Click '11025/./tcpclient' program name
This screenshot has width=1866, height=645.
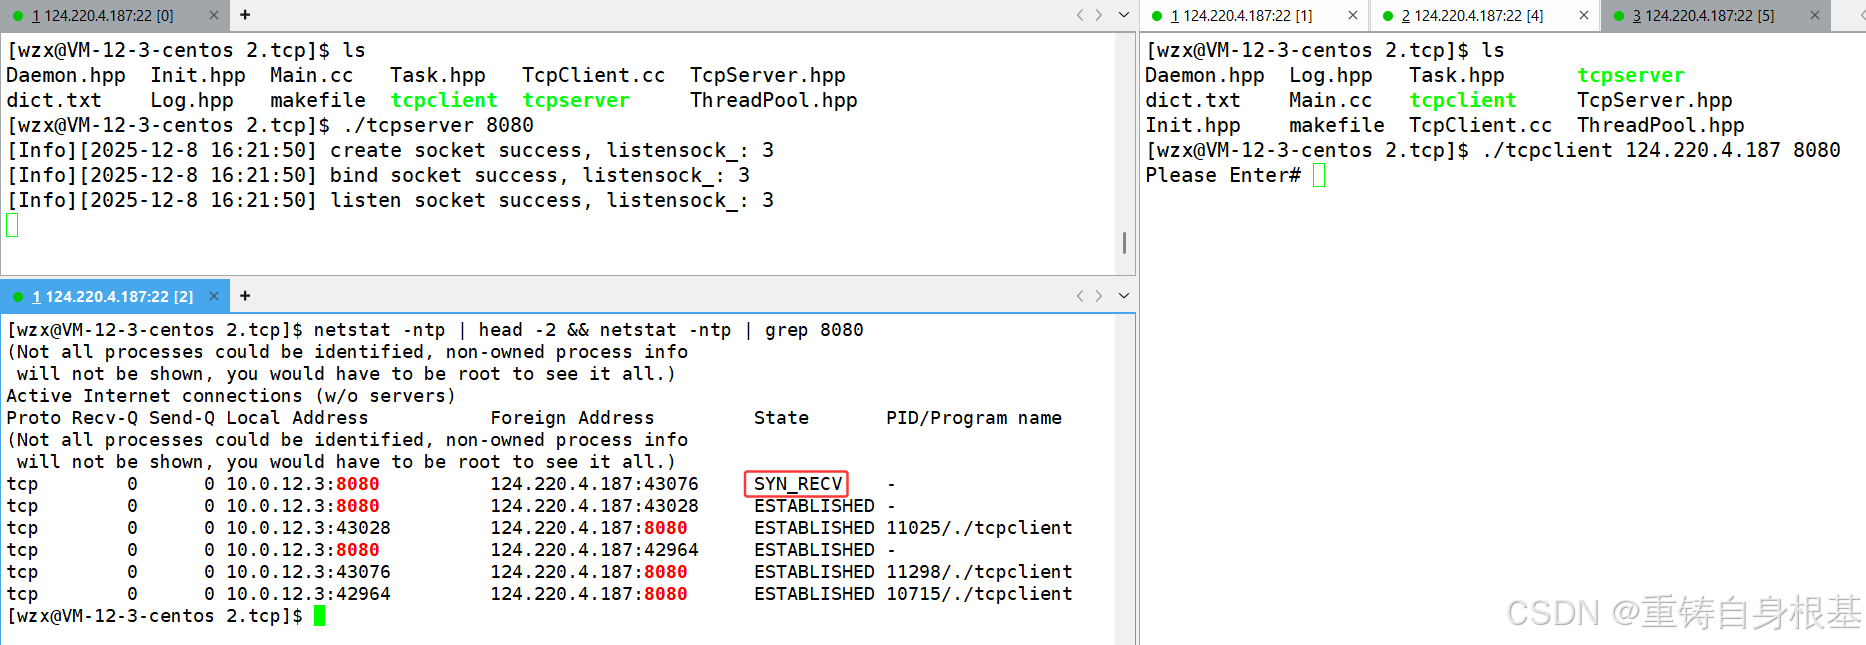coord(979,528)
